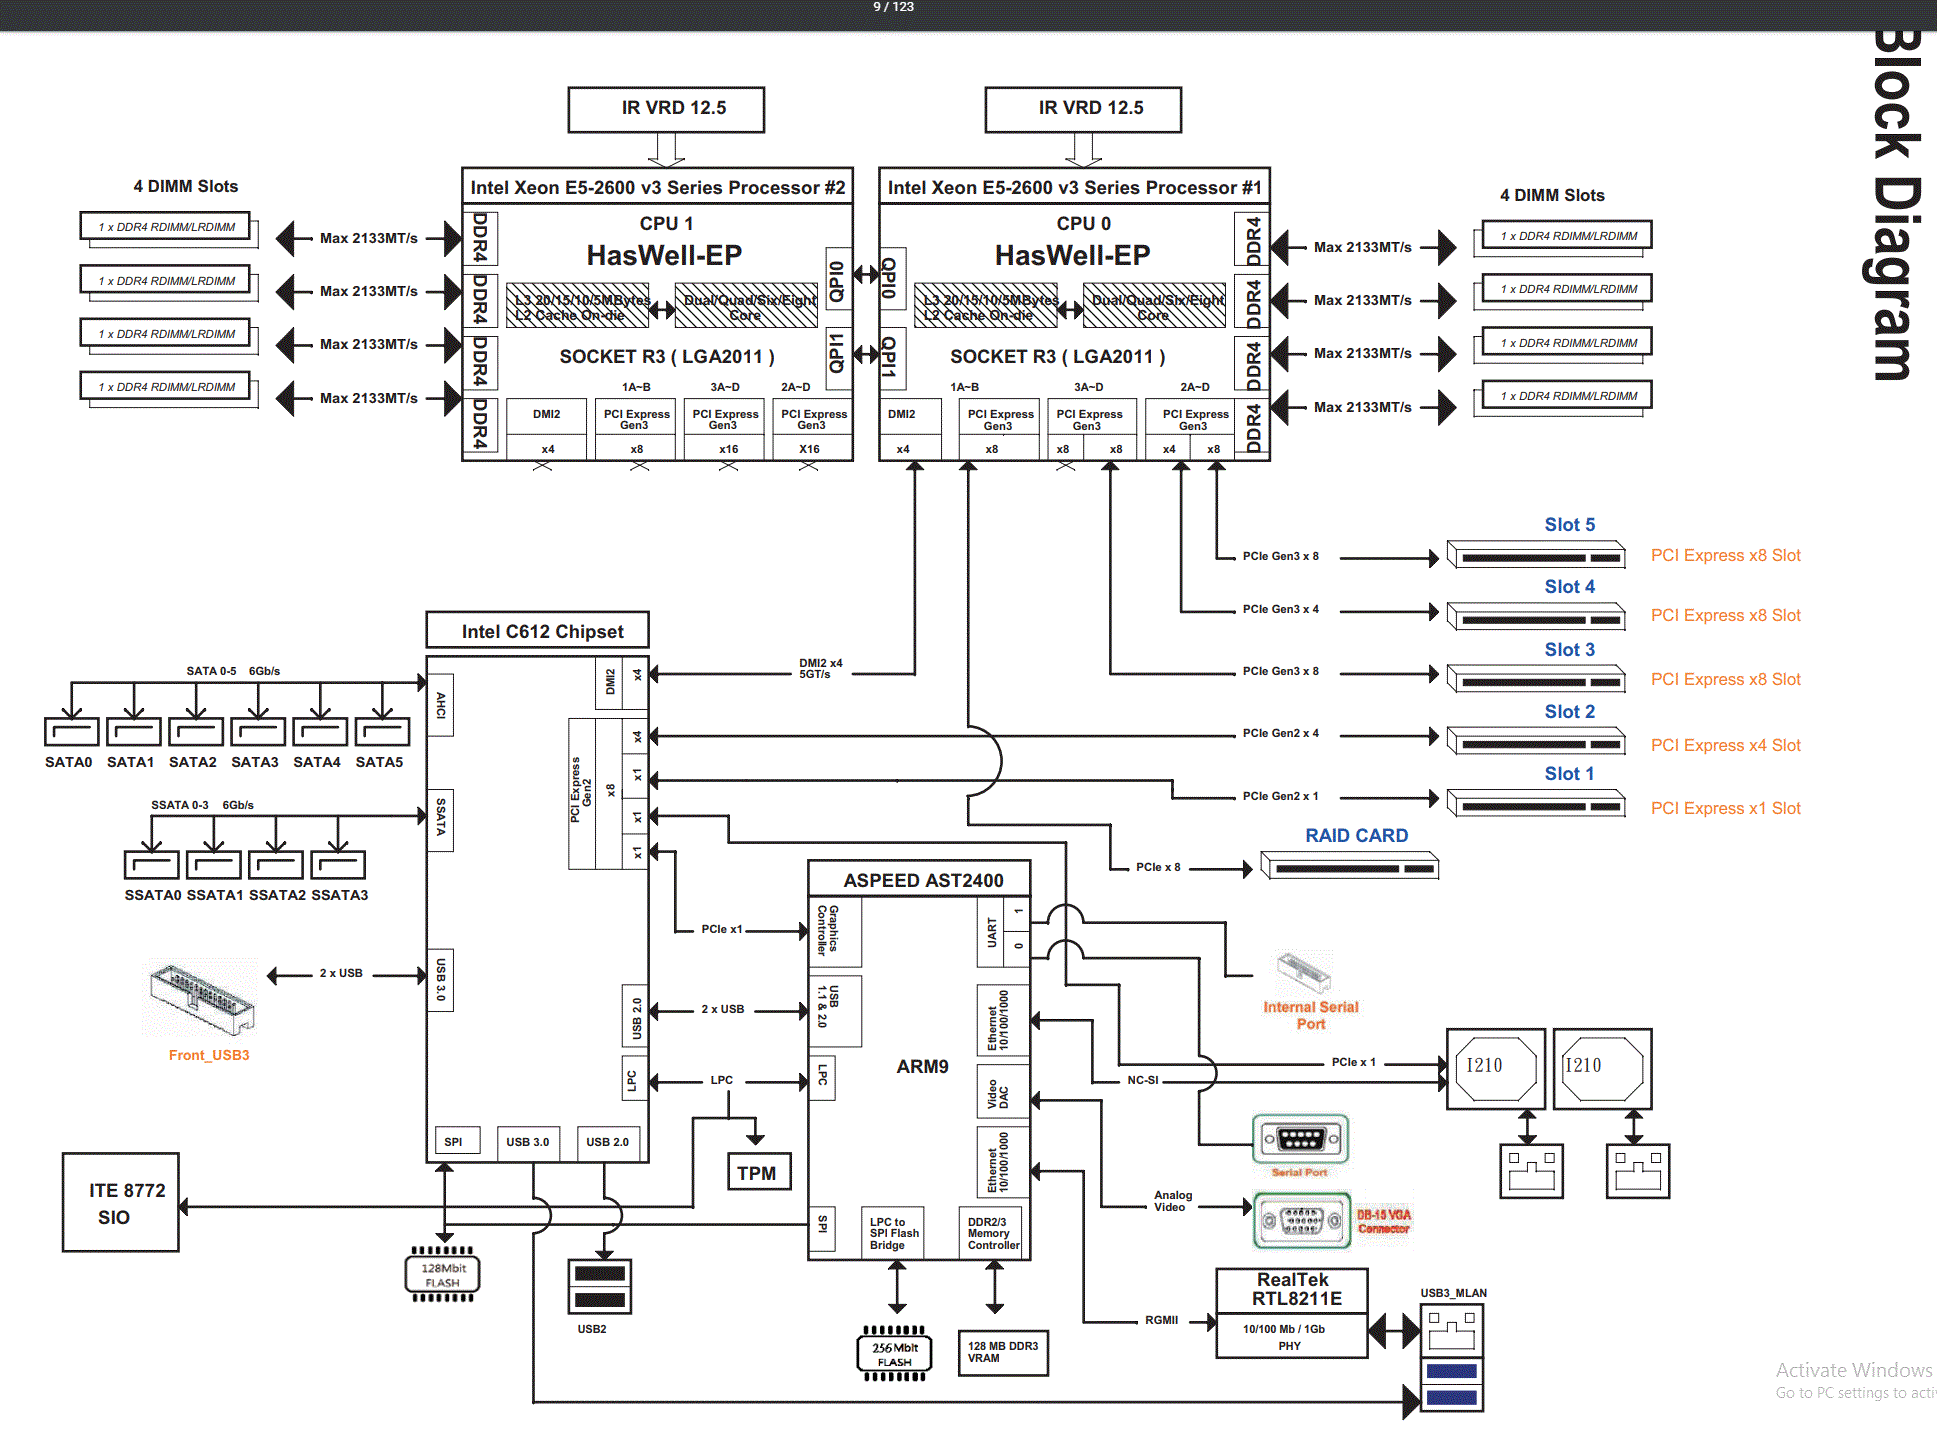Click the RAID CARD slot graphic
The height and width of the screenshot is (1436, 1937).
(1350, 866)
